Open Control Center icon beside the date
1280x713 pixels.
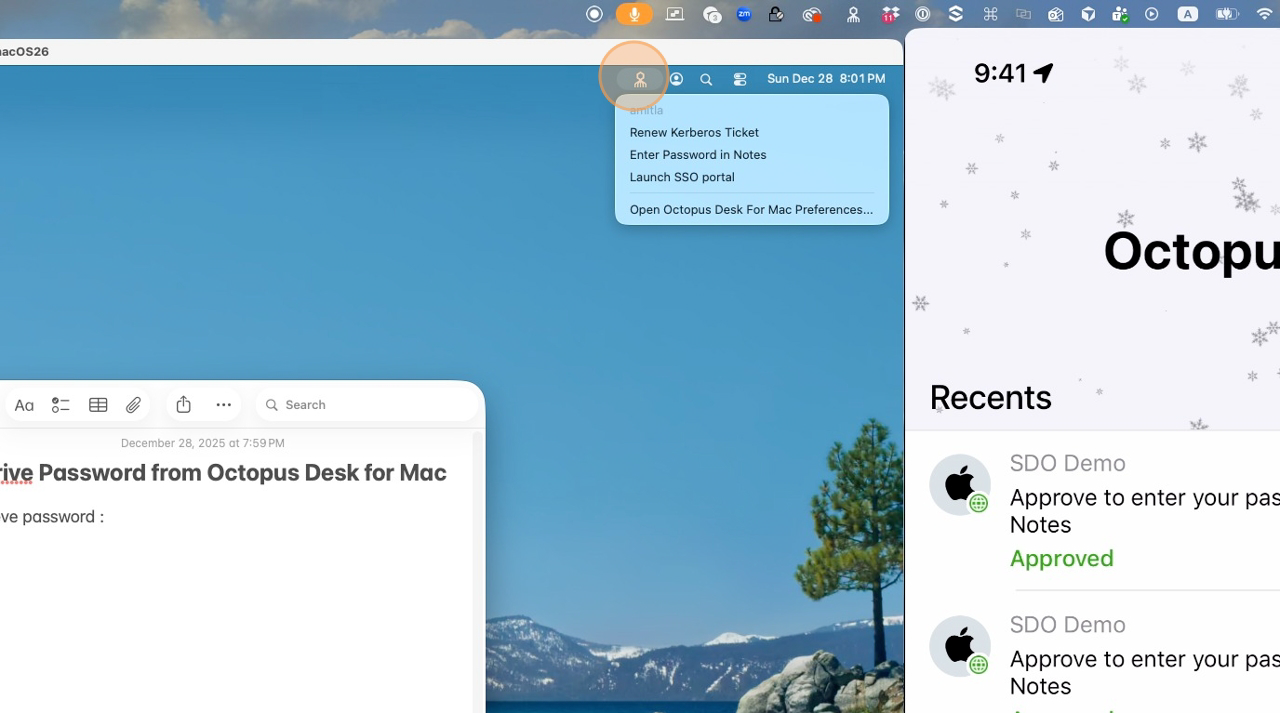coord(739,78)
